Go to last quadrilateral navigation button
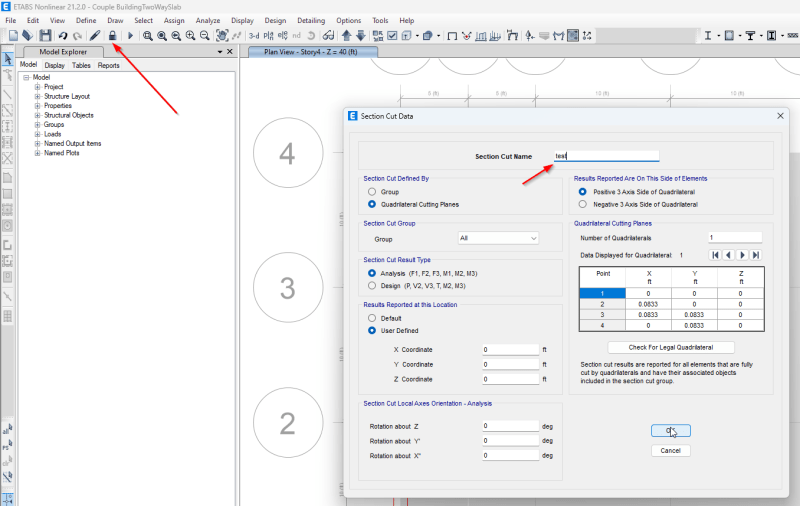Image resolution: width=800 pixels, height=506 pixels. point(756,255)
